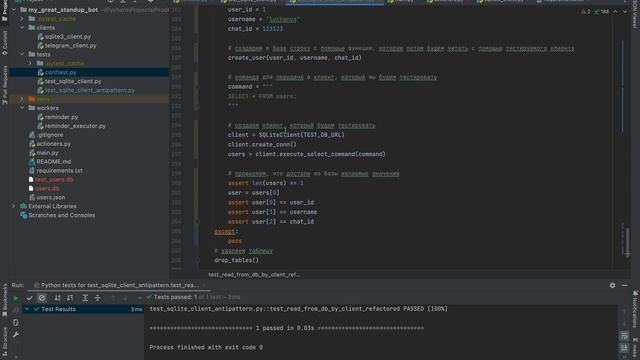Open test_sqlite_client_antipattern.py file
The image size is (640, 360).
pyautogui.click(x=90, y=90)
